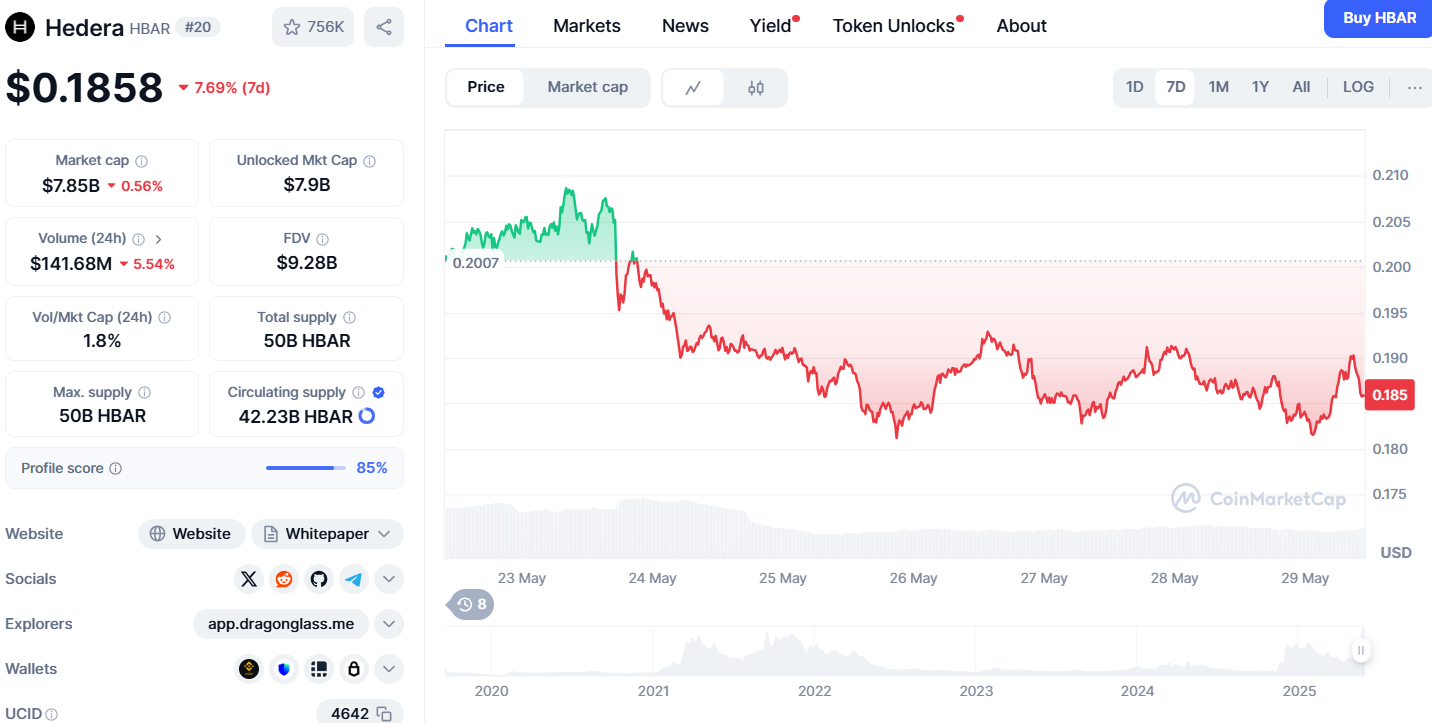Switch to the Token Unlocks tab
1432x723 pixels.
click(894, 26)
